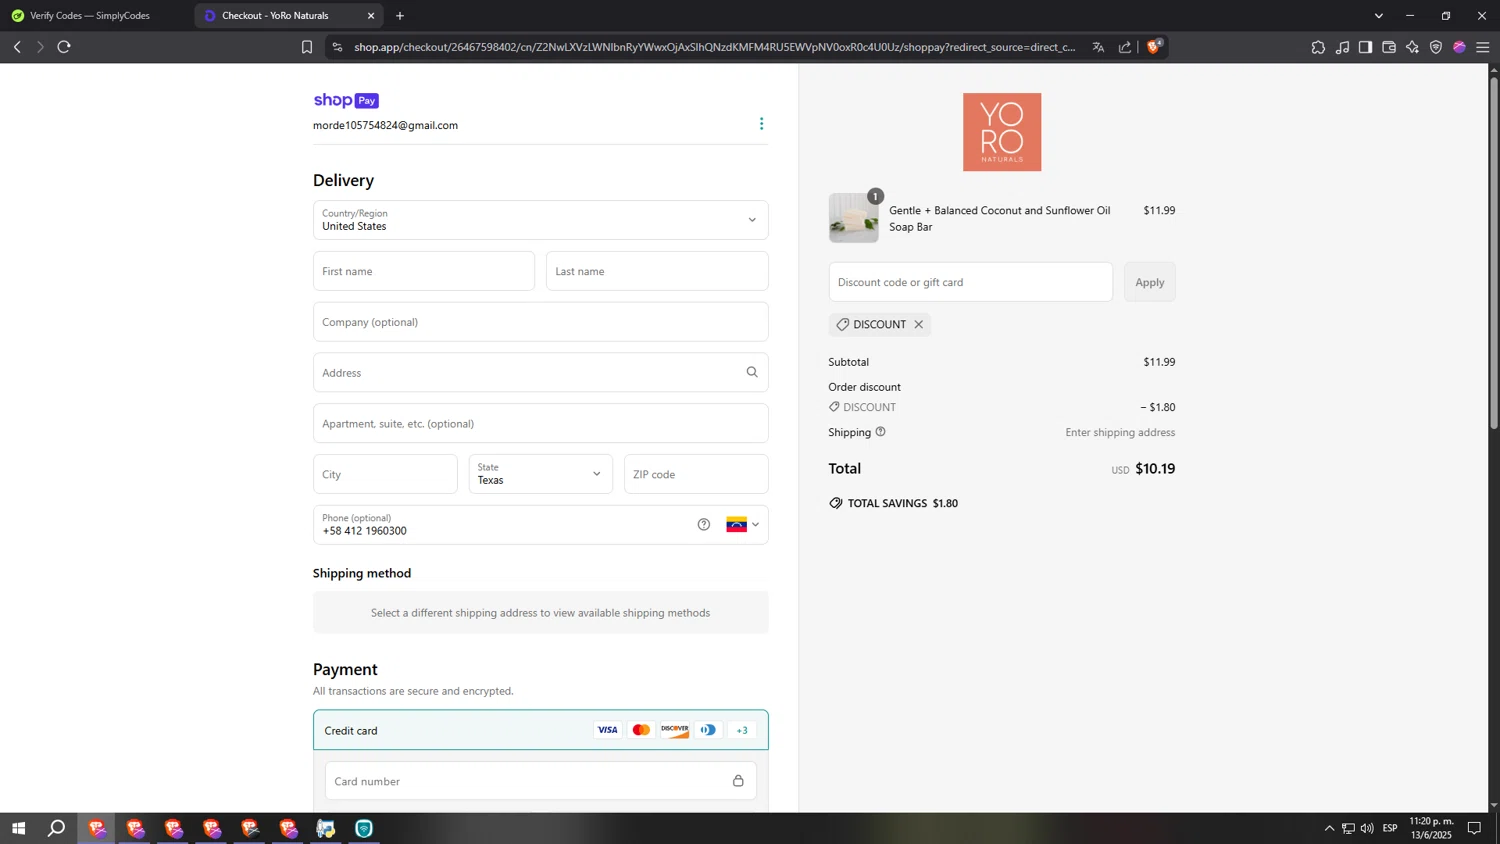
Task: Go back to the previous page
Action: pyautogui.click(x=17, y=47)
